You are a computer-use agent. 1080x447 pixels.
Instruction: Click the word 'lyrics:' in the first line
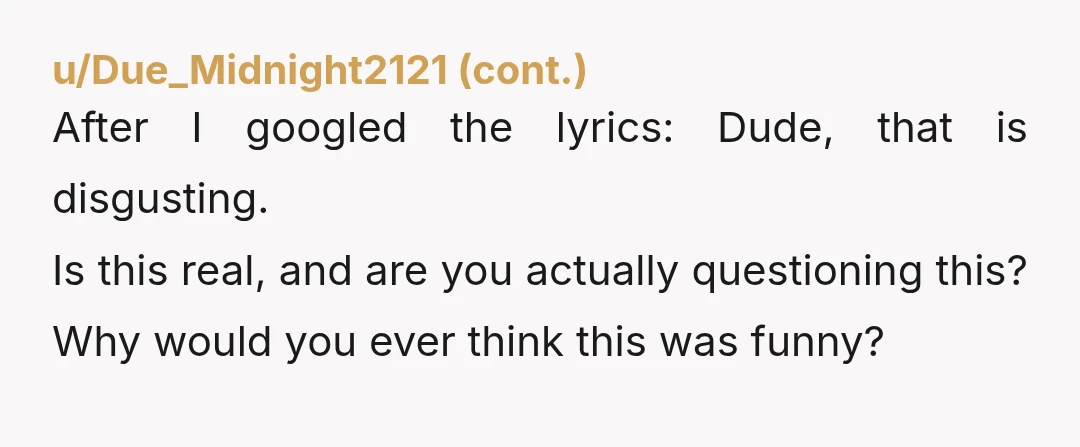(x=615, y=129)
